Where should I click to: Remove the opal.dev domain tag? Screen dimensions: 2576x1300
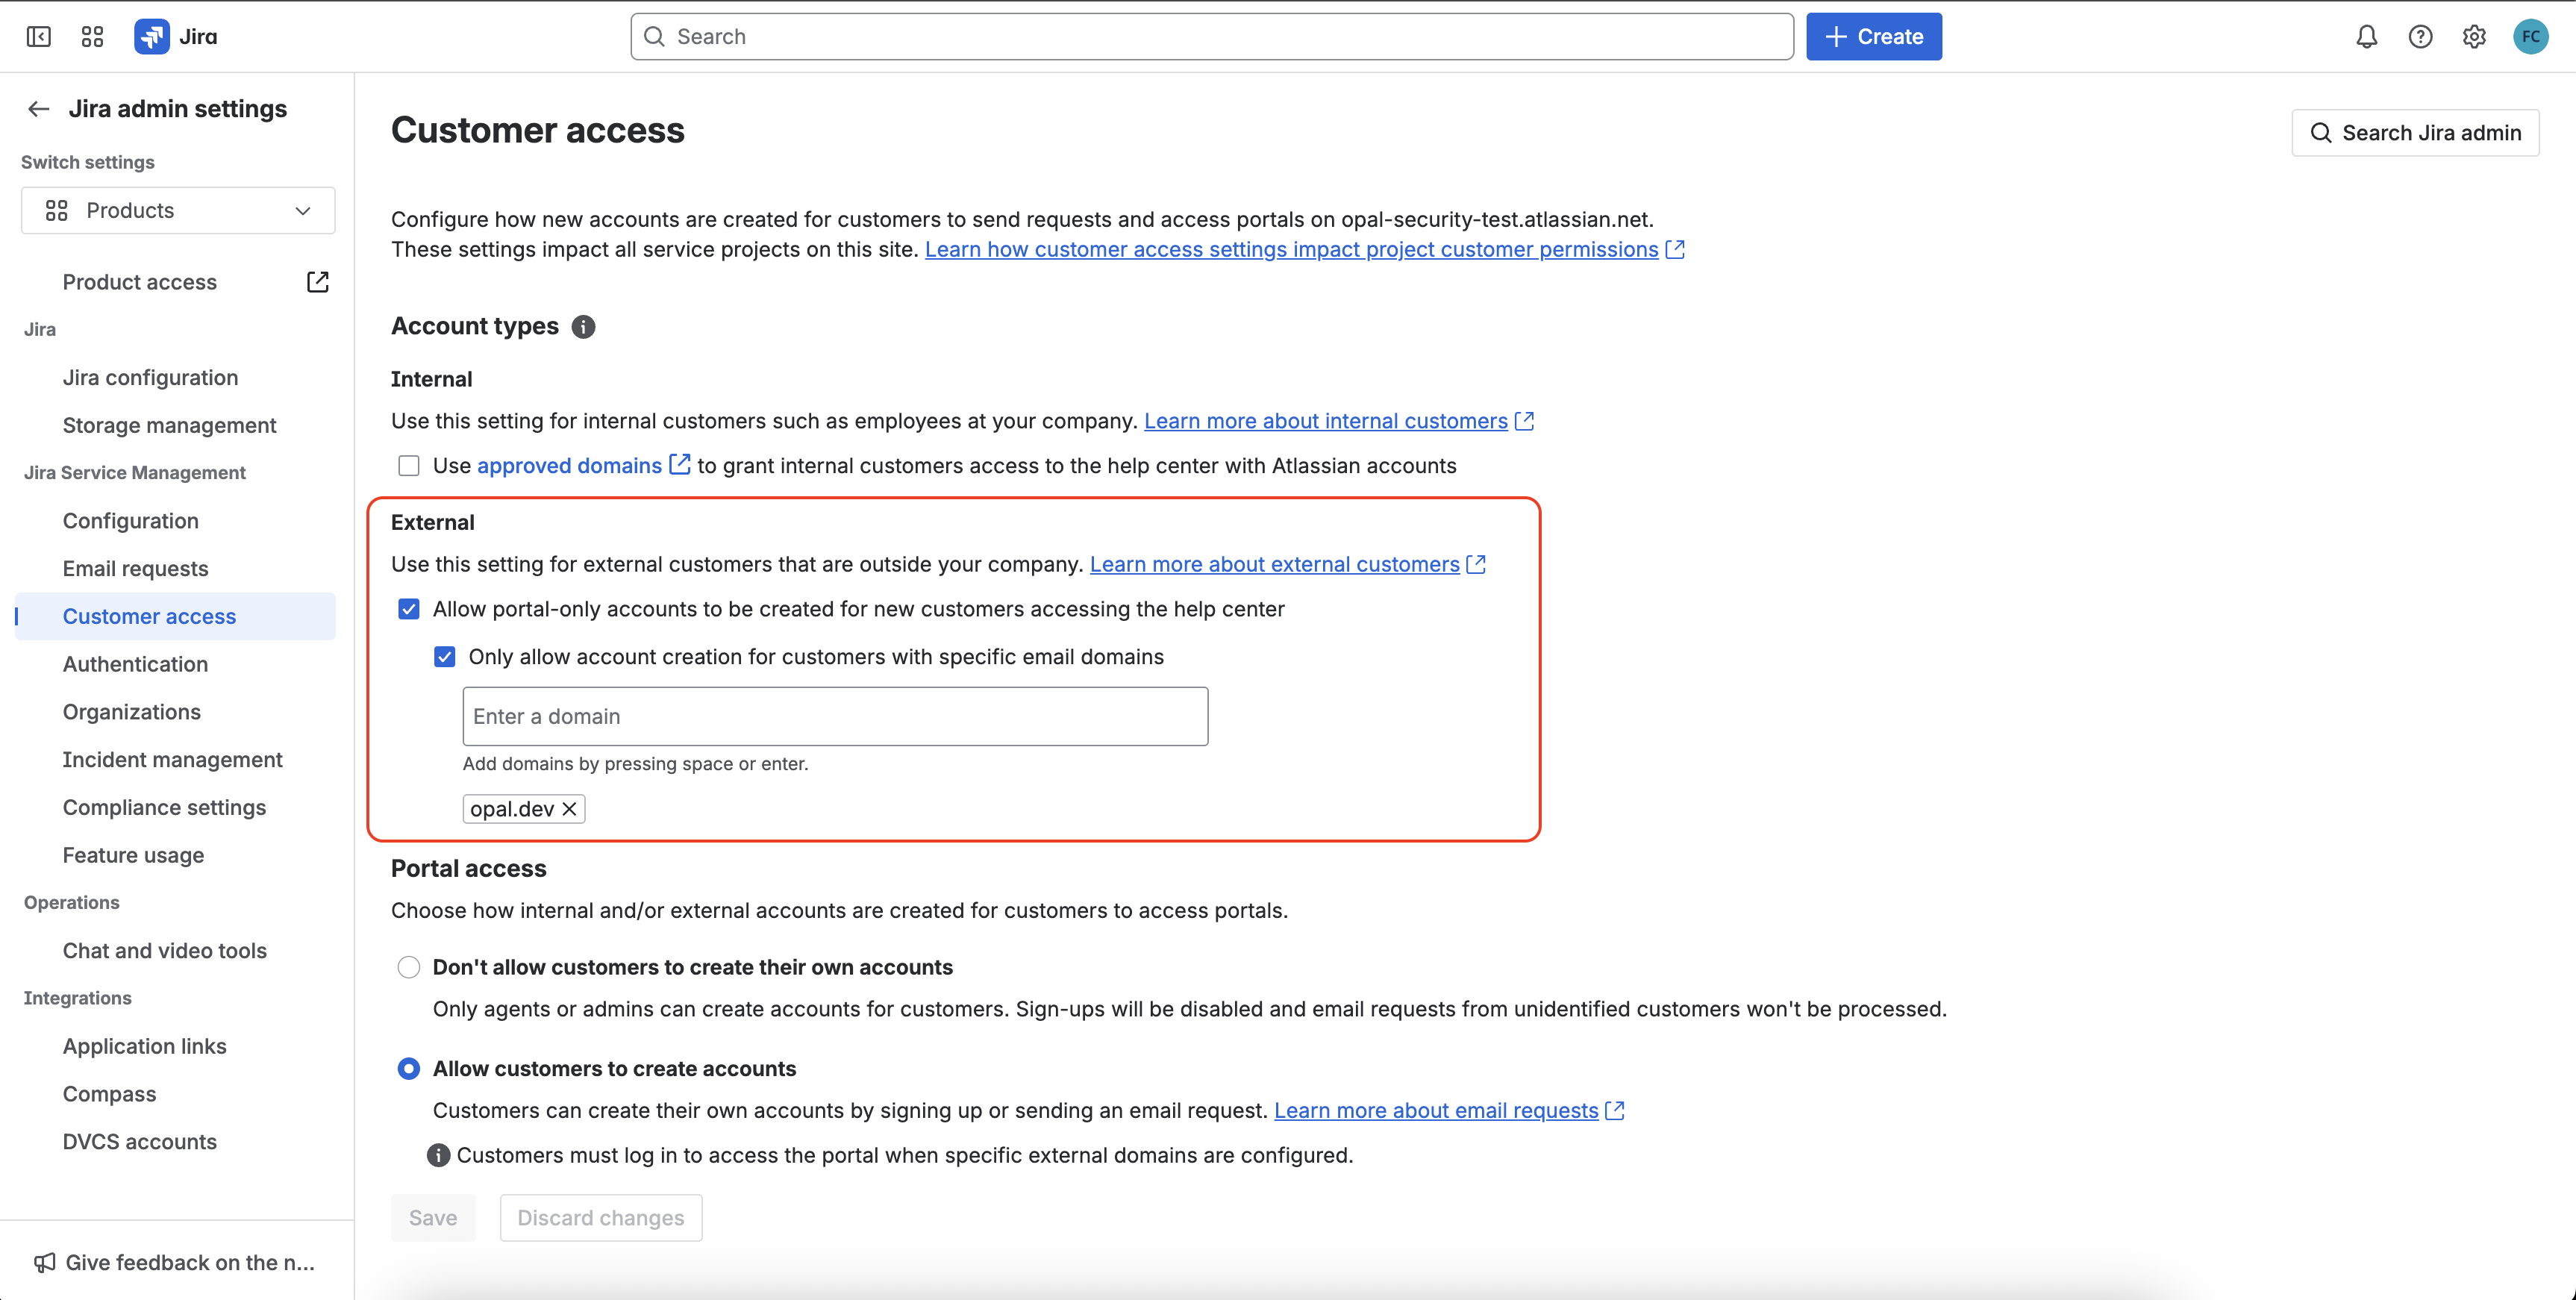click(569, 809)
